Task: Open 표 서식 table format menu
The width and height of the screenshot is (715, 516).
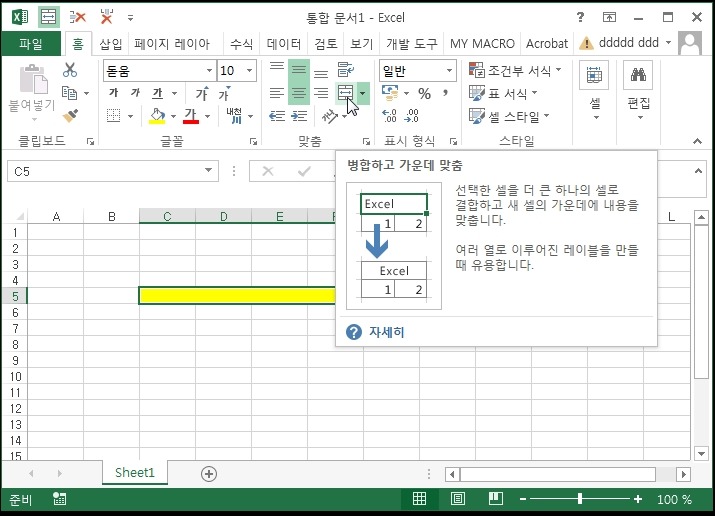Action: point(503,93)
